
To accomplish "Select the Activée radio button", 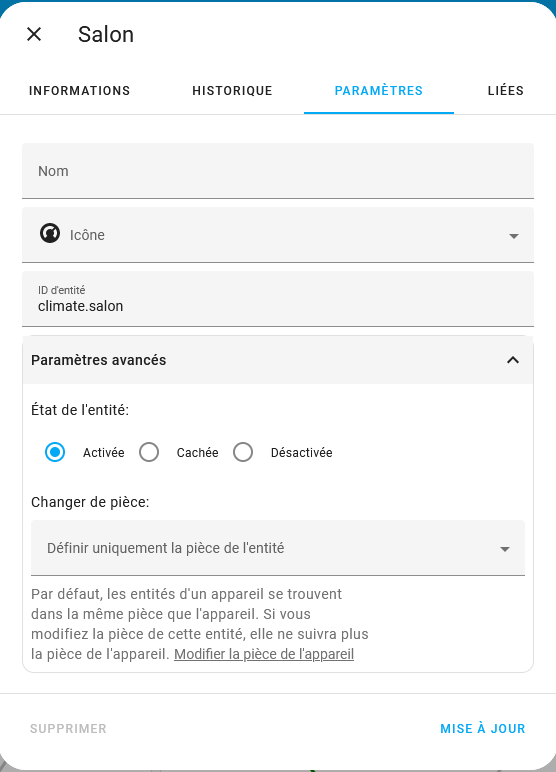I will [55, 452].
